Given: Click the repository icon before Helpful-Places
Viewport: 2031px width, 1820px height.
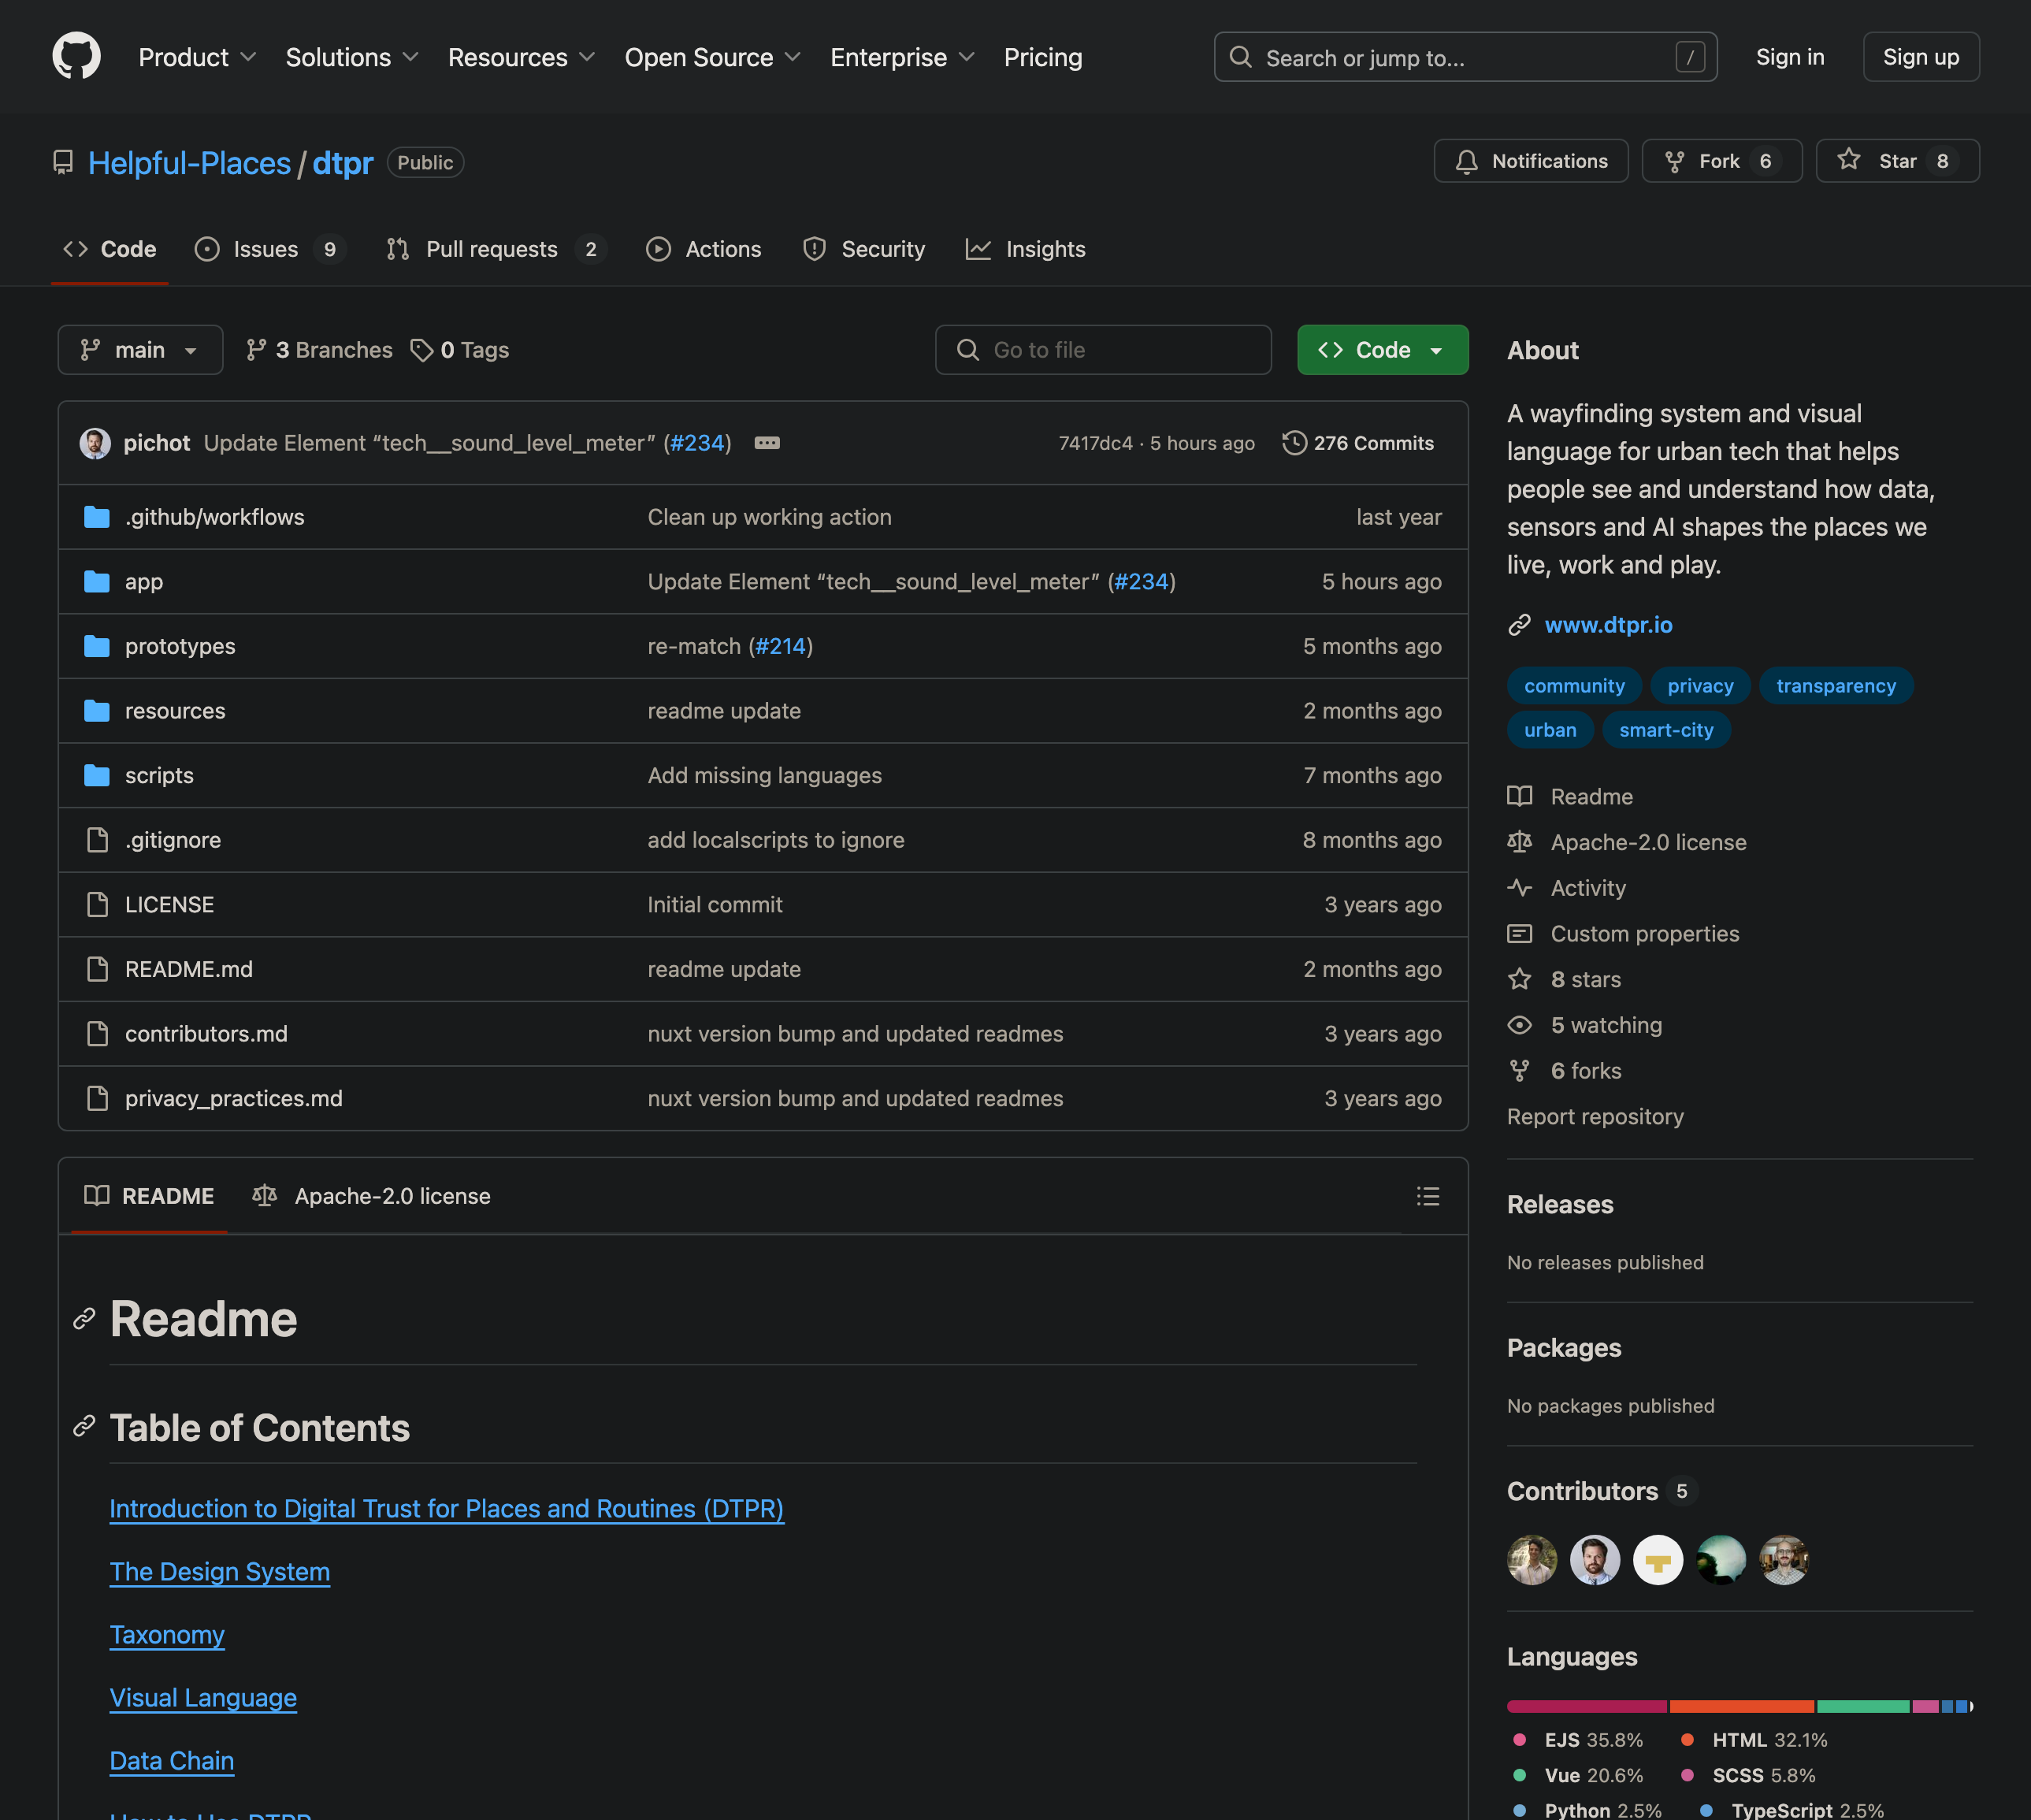Looking at the screenshot, I should click(63, 163).
